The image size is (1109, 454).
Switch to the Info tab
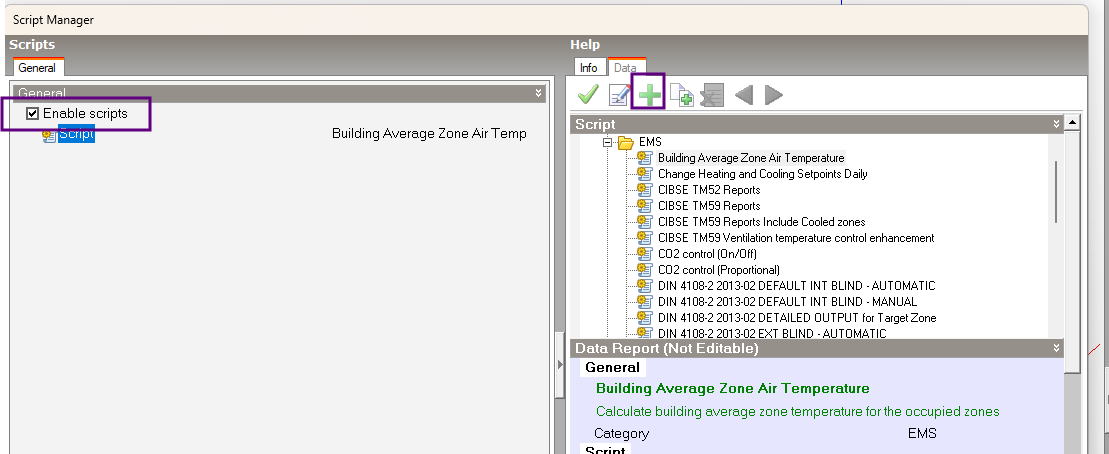(588, 68)
